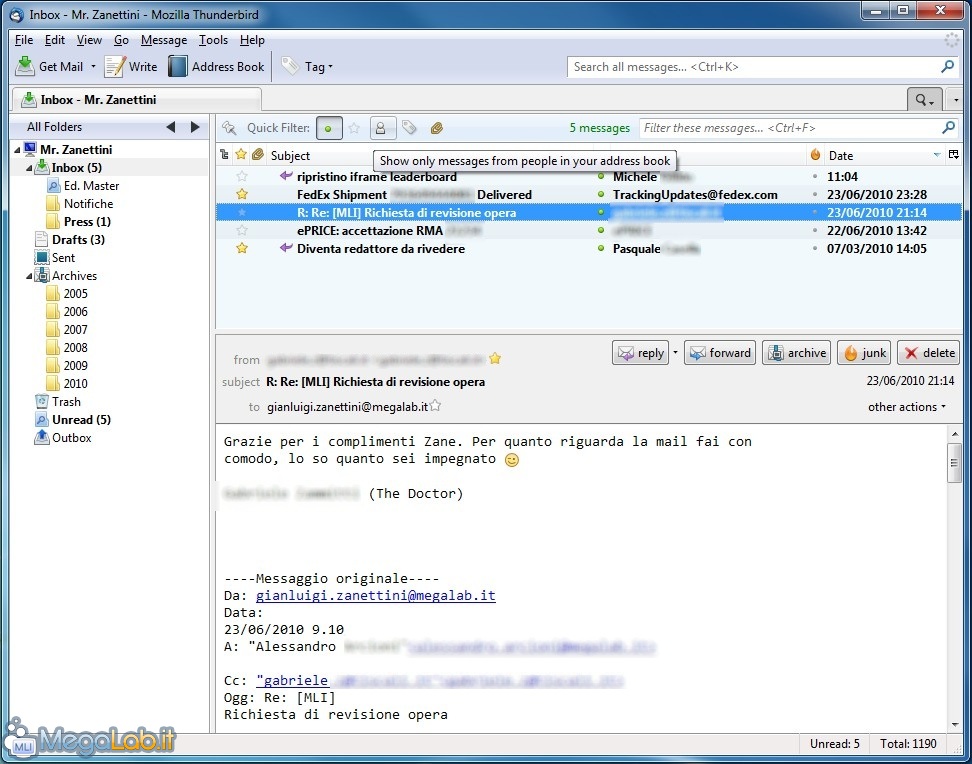Viewport: 972px width, 764px height.
Task: Forward the selected email
Action: click(x=718, y=353)
